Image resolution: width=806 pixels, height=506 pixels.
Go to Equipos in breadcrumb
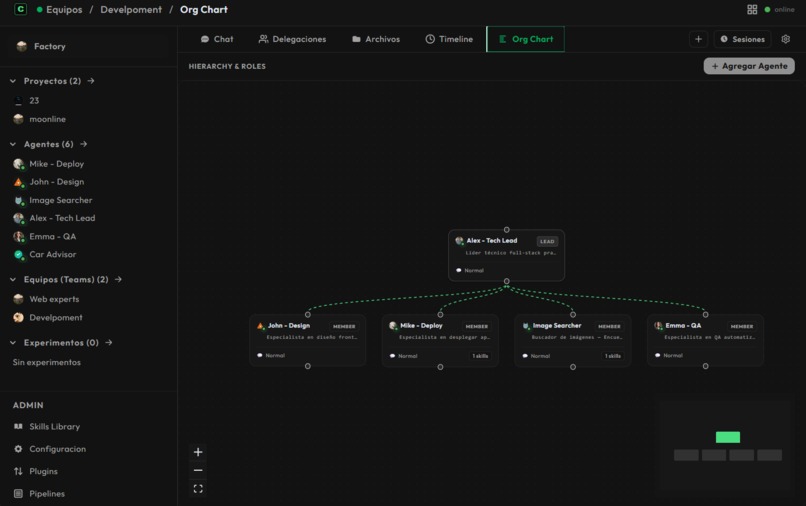pyautogui.click(x=64, y=9)
